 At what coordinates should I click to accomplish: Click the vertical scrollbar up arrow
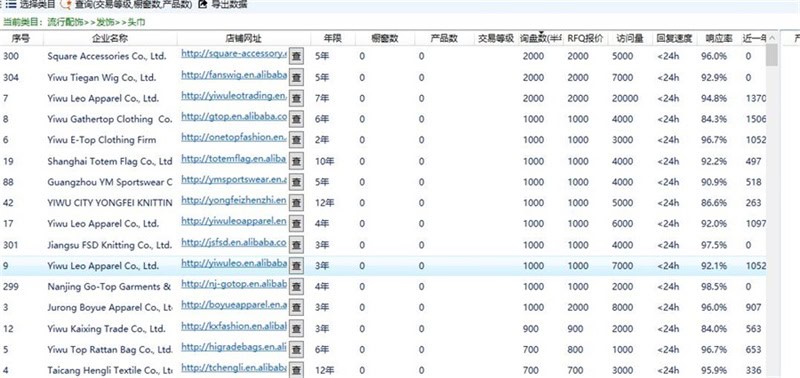point(772,37)
